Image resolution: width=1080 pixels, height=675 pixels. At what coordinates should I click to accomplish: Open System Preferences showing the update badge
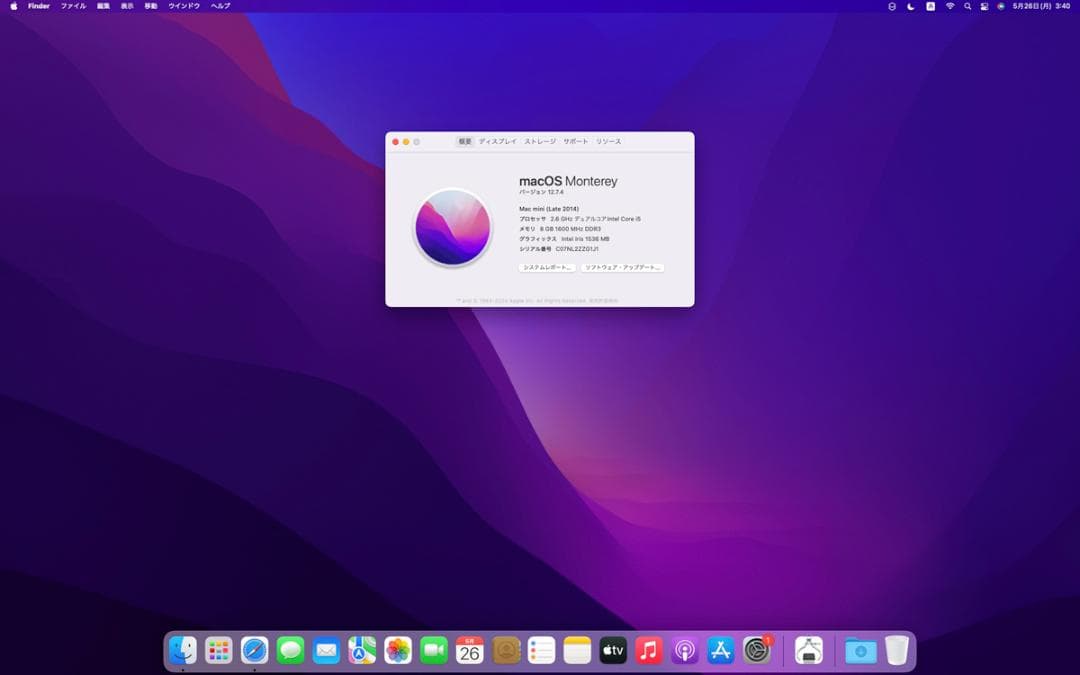756,650
